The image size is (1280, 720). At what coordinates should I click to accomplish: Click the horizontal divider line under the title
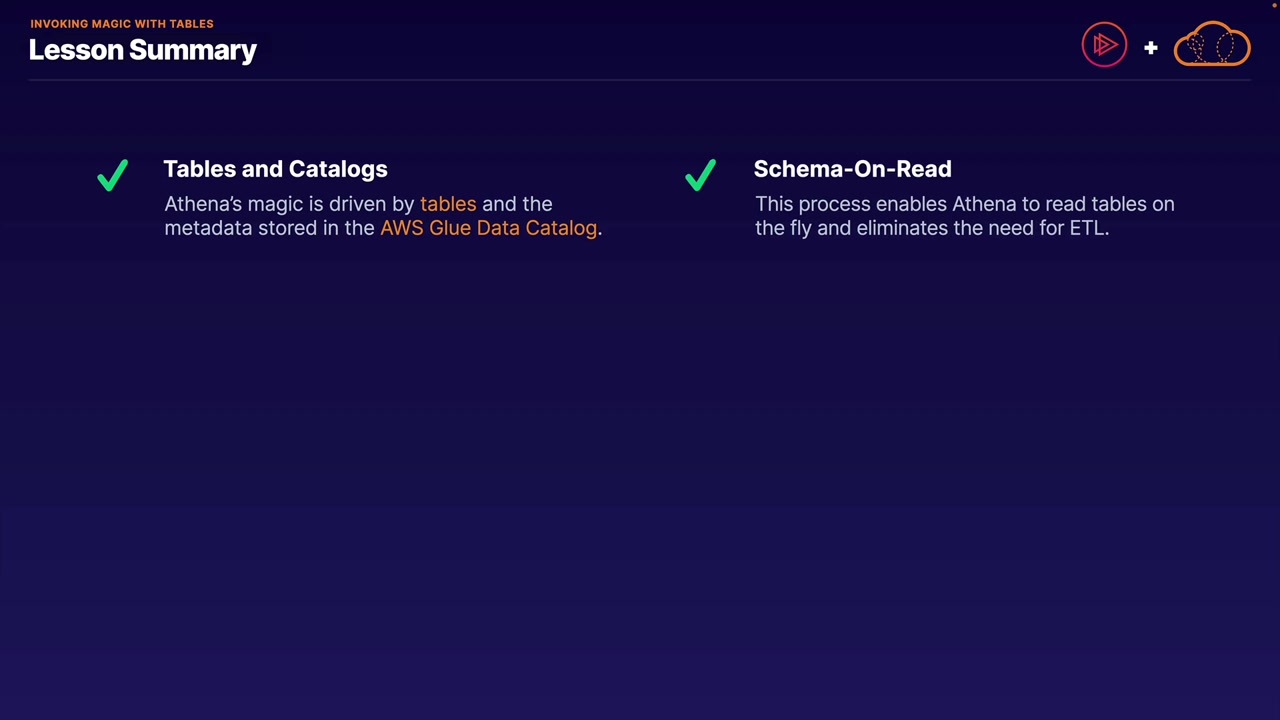point(640,79)
